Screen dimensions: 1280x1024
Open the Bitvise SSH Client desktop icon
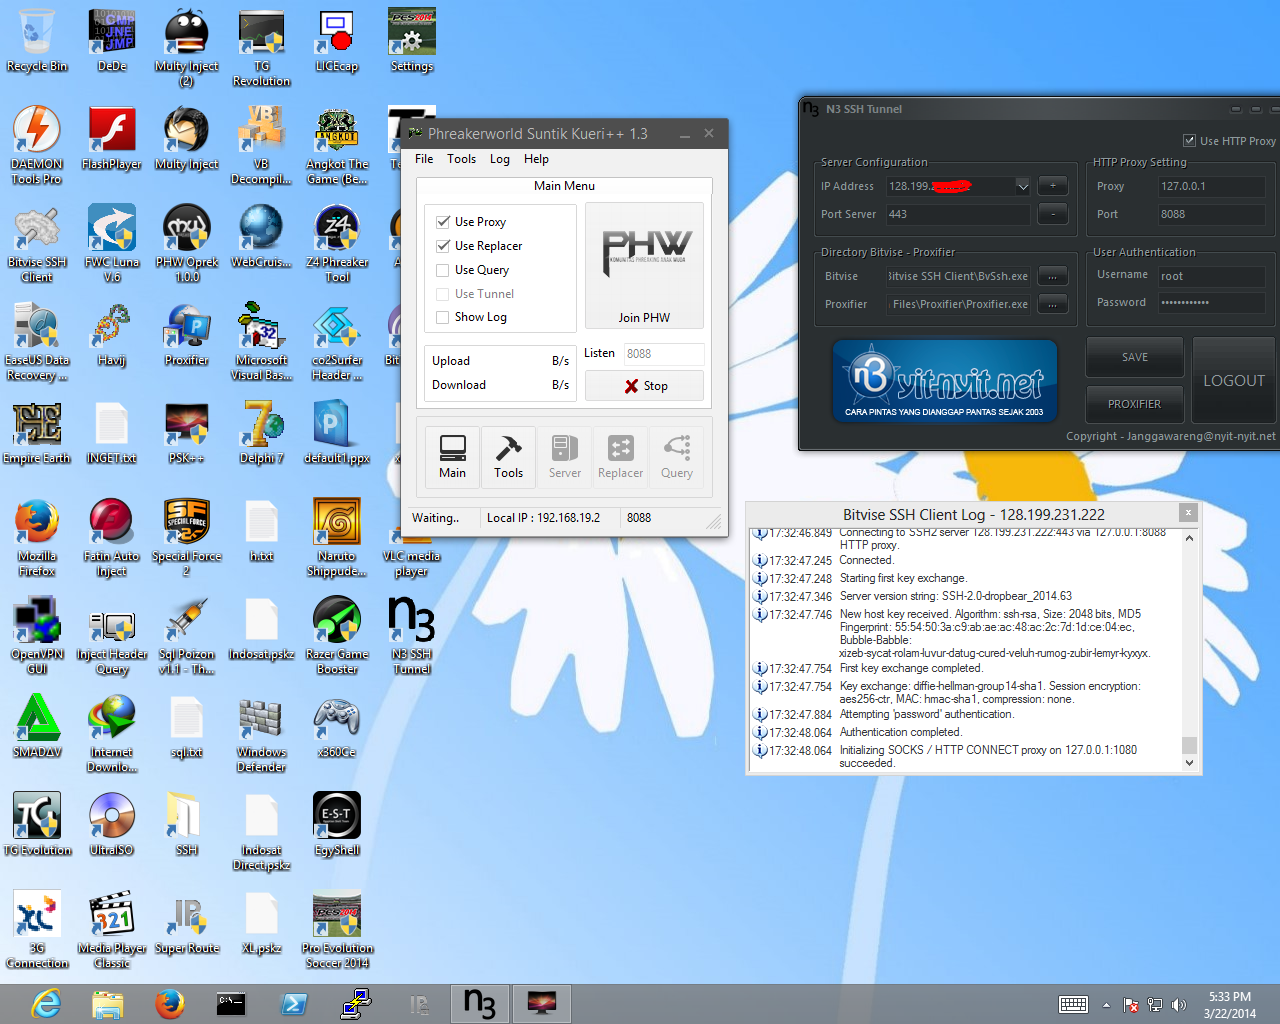click(x=37, y=243)
